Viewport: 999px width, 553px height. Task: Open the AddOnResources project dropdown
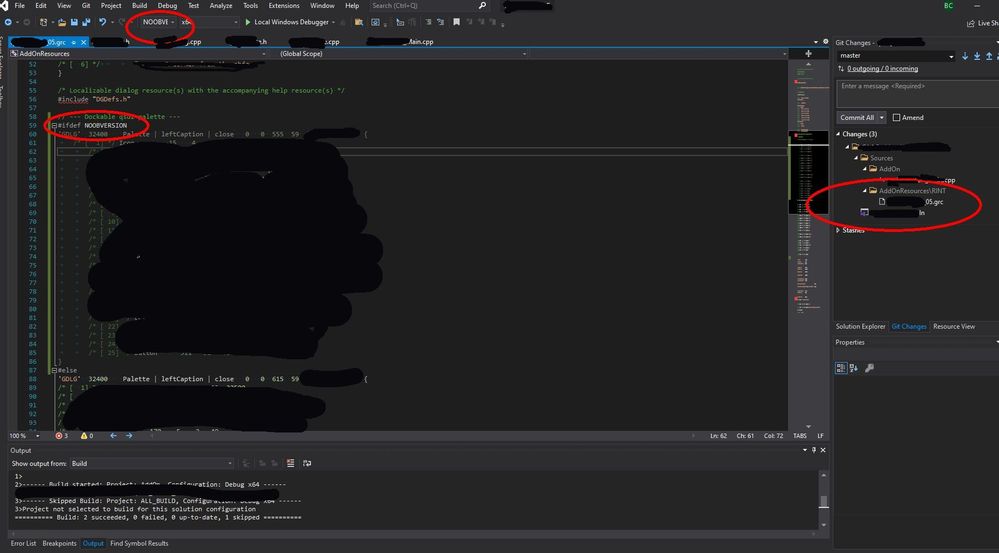pyautogui.click(x=139, y=54)
